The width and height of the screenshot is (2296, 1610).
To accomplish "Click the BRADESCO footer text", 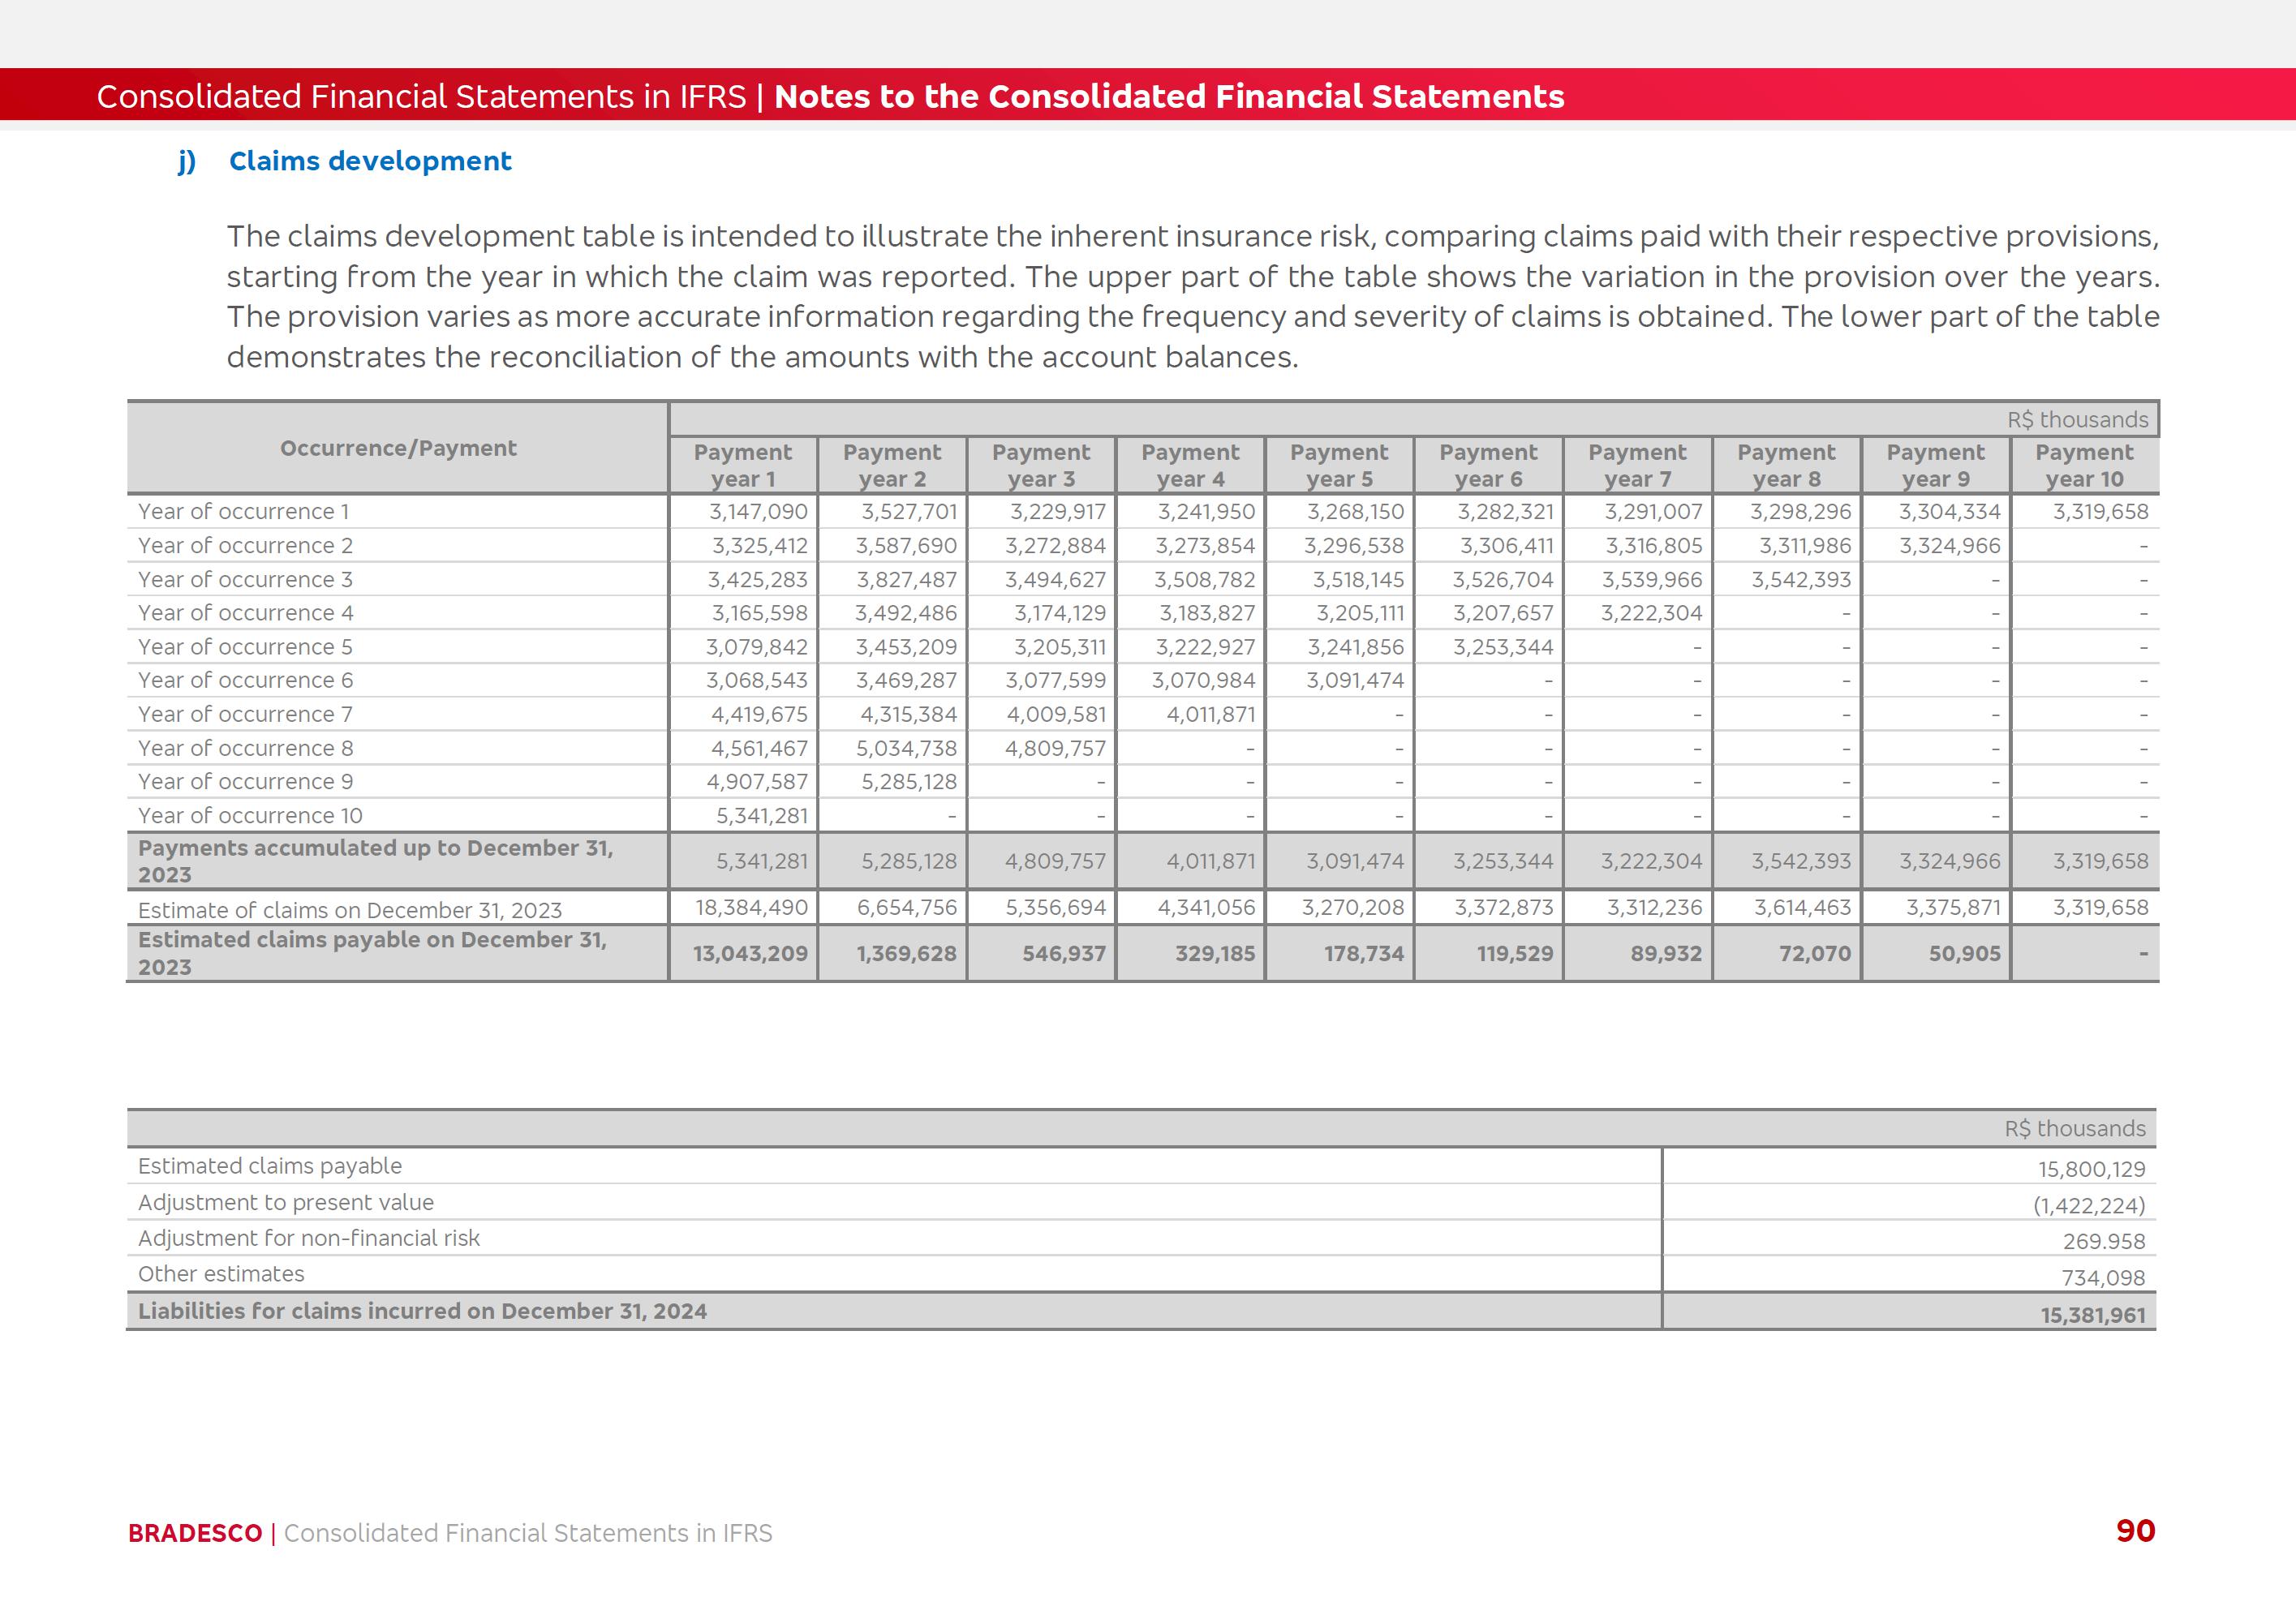I will click(x=195, y=1533).
